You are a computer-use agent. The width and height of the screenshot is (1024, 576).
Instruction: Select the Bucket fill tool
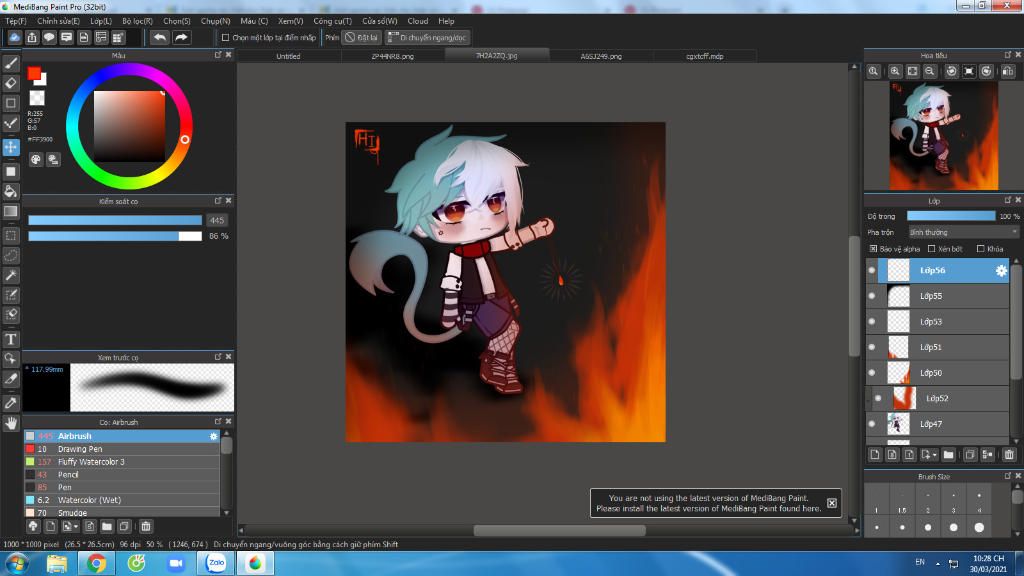point(11,191)
